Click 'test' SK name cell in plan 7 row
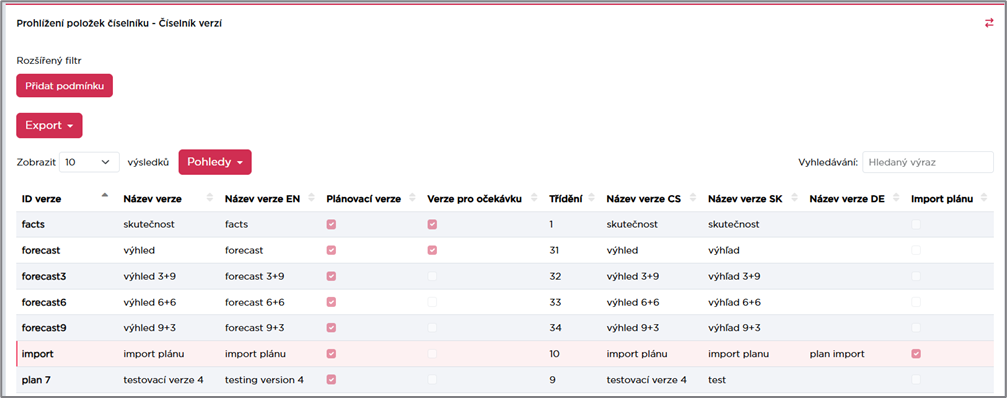 pyautogui.click(x=717, y=379)
